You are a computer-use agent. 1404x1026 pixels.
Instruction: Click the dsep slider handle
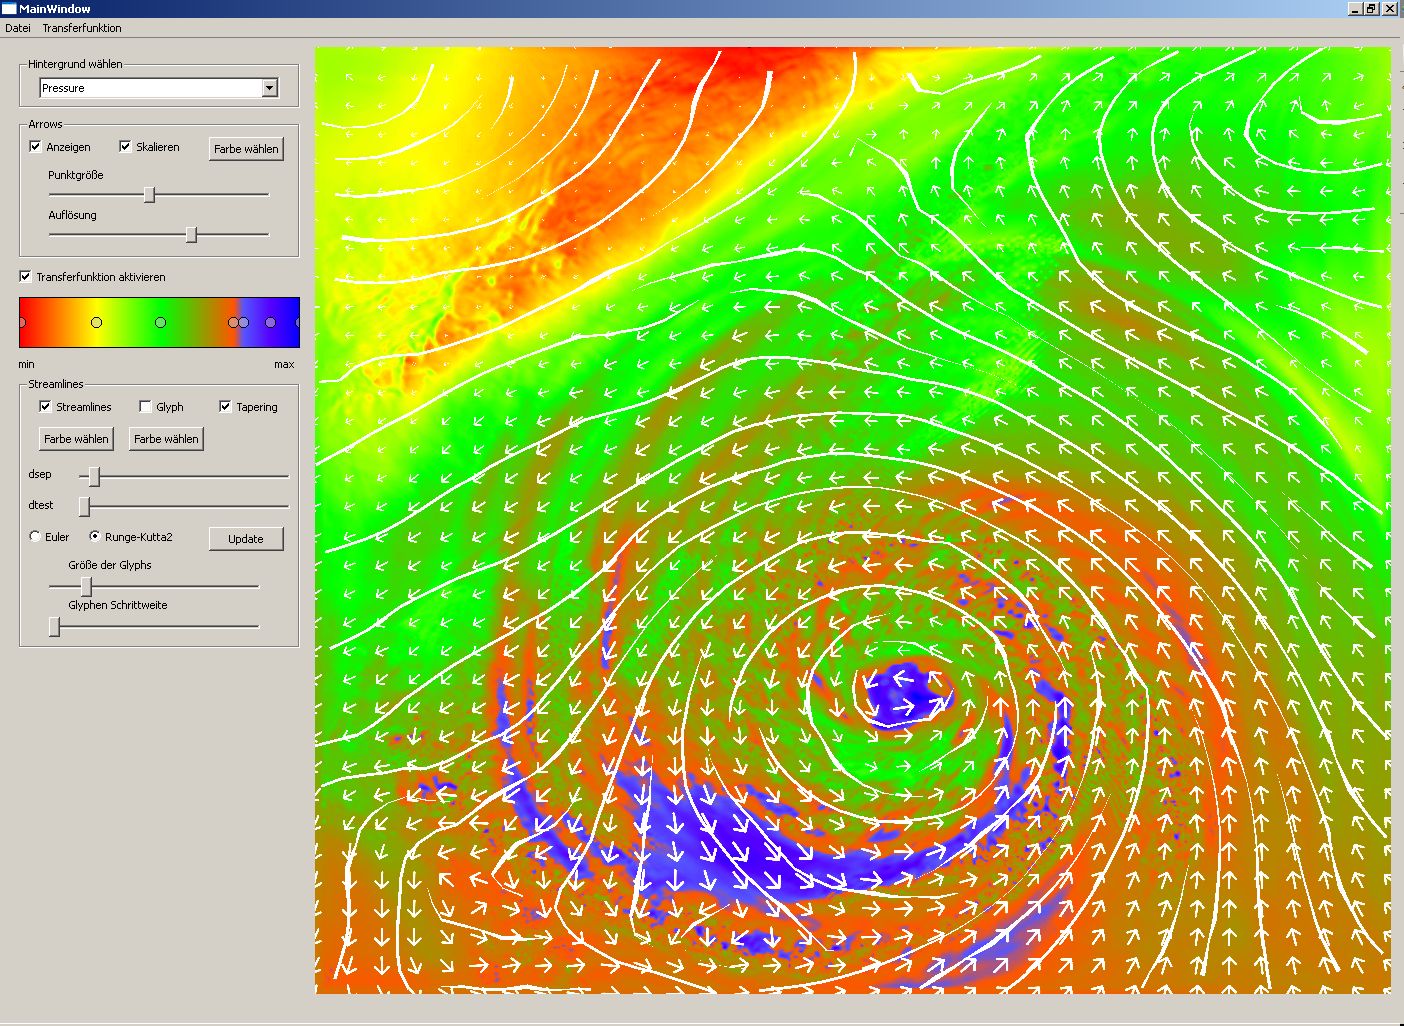pos(94,476)
